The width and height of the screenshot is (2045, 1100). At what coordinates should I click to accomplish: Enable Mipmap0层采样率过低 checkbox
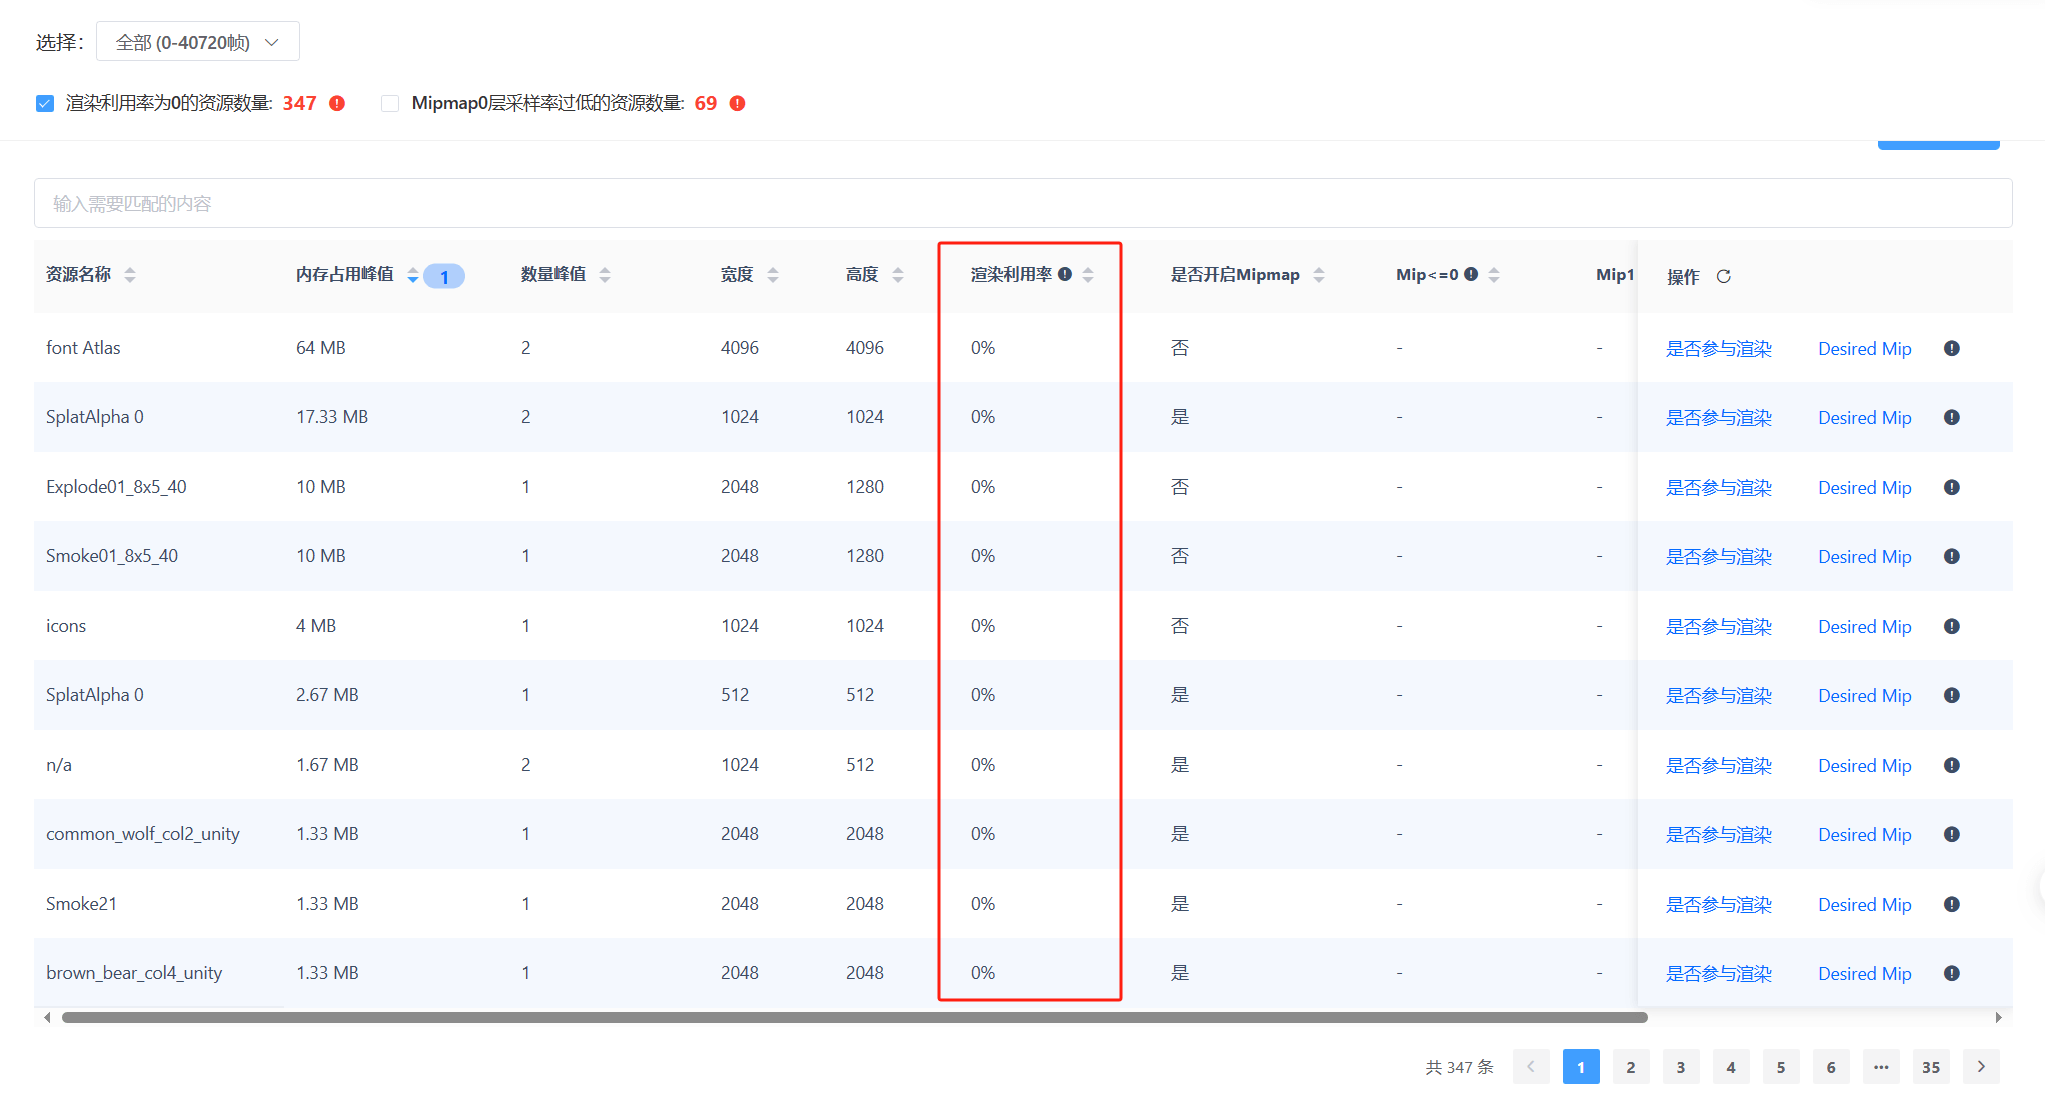pos(390,103)
